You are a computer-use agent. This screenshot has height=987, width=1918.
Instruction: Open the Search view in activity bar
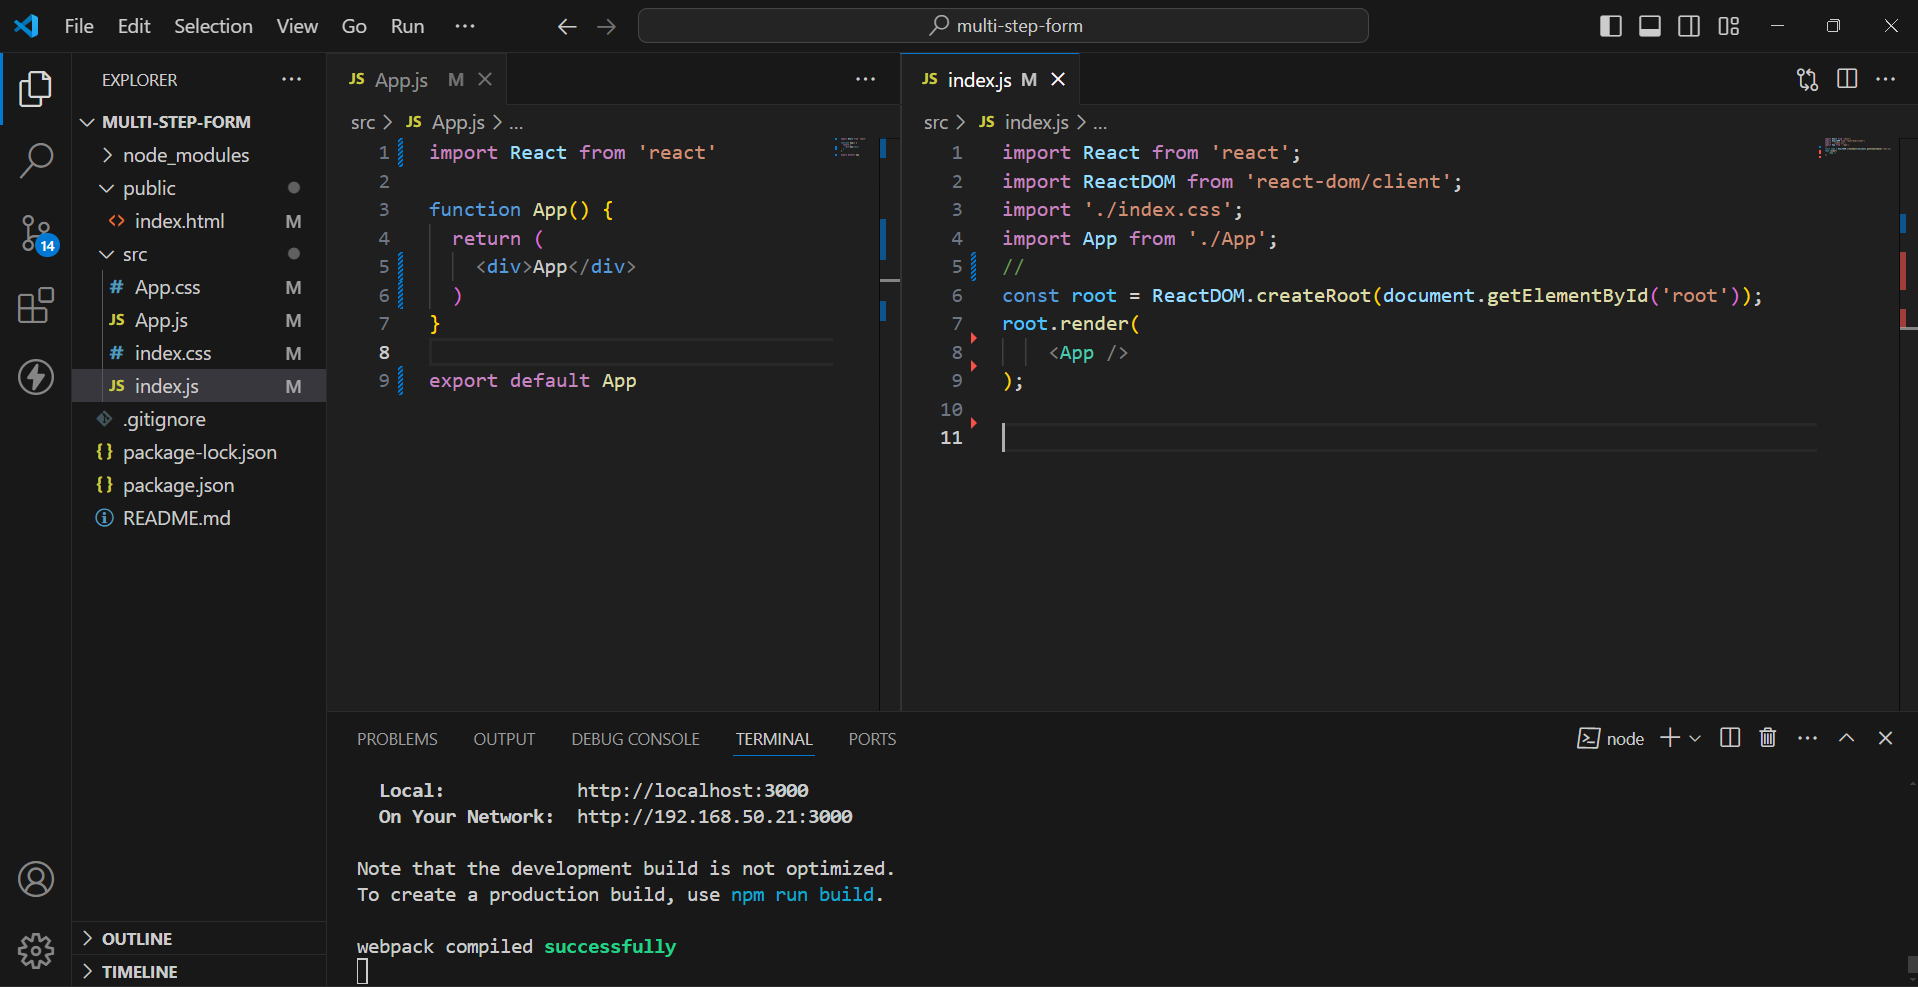pyautogui.click(x=36, y=160)
